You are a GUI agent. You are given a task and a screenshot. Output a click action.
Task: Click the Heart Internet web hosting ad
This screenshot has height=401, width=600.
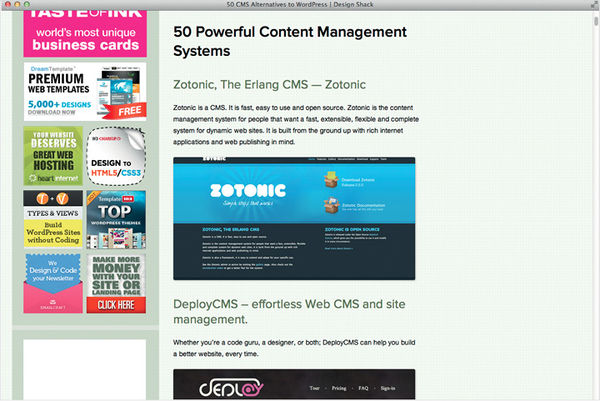pyautogui.click(x=53, y=157)
